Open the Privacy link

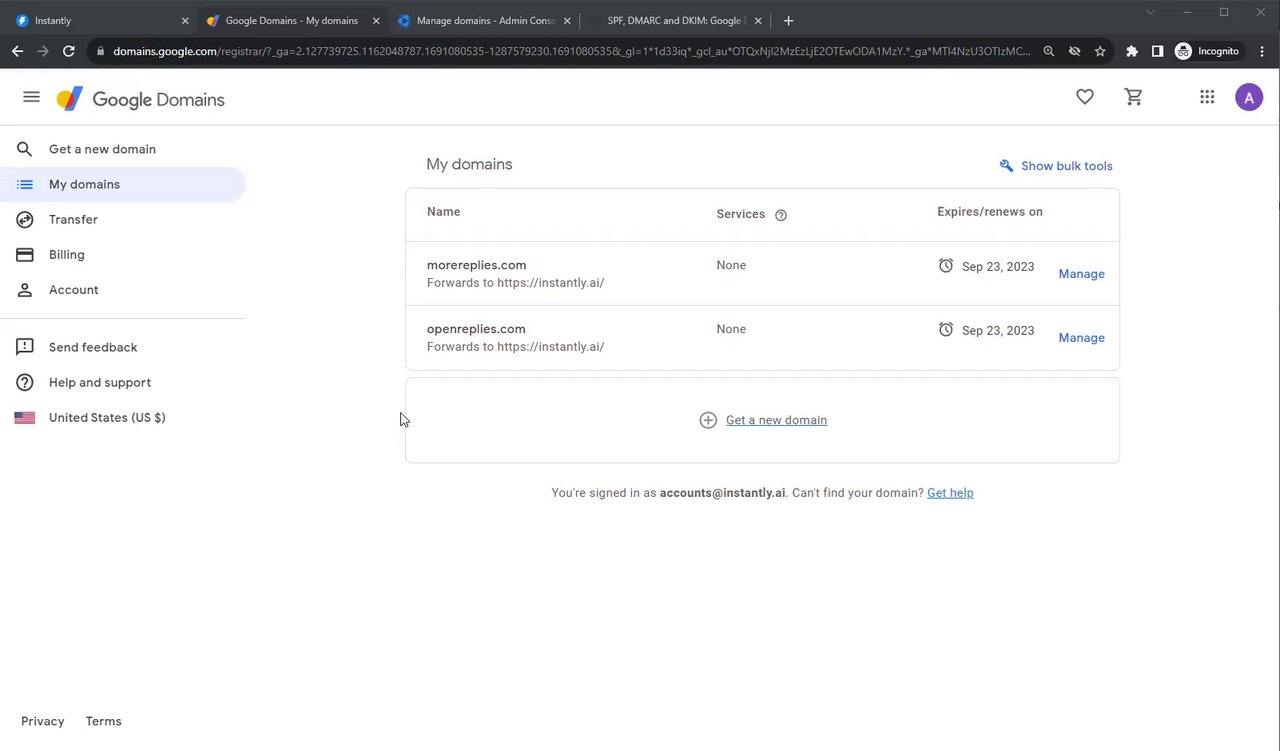43,721
